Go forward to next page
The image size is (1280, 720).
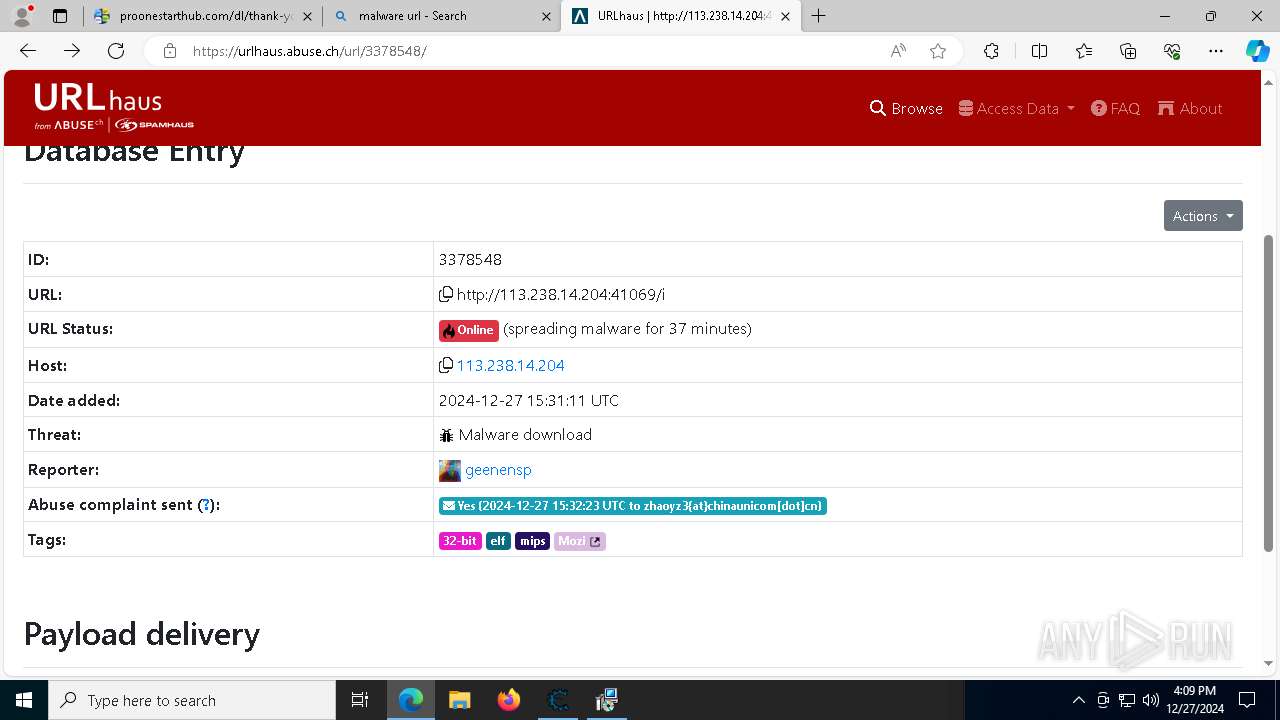coord(72,51)
